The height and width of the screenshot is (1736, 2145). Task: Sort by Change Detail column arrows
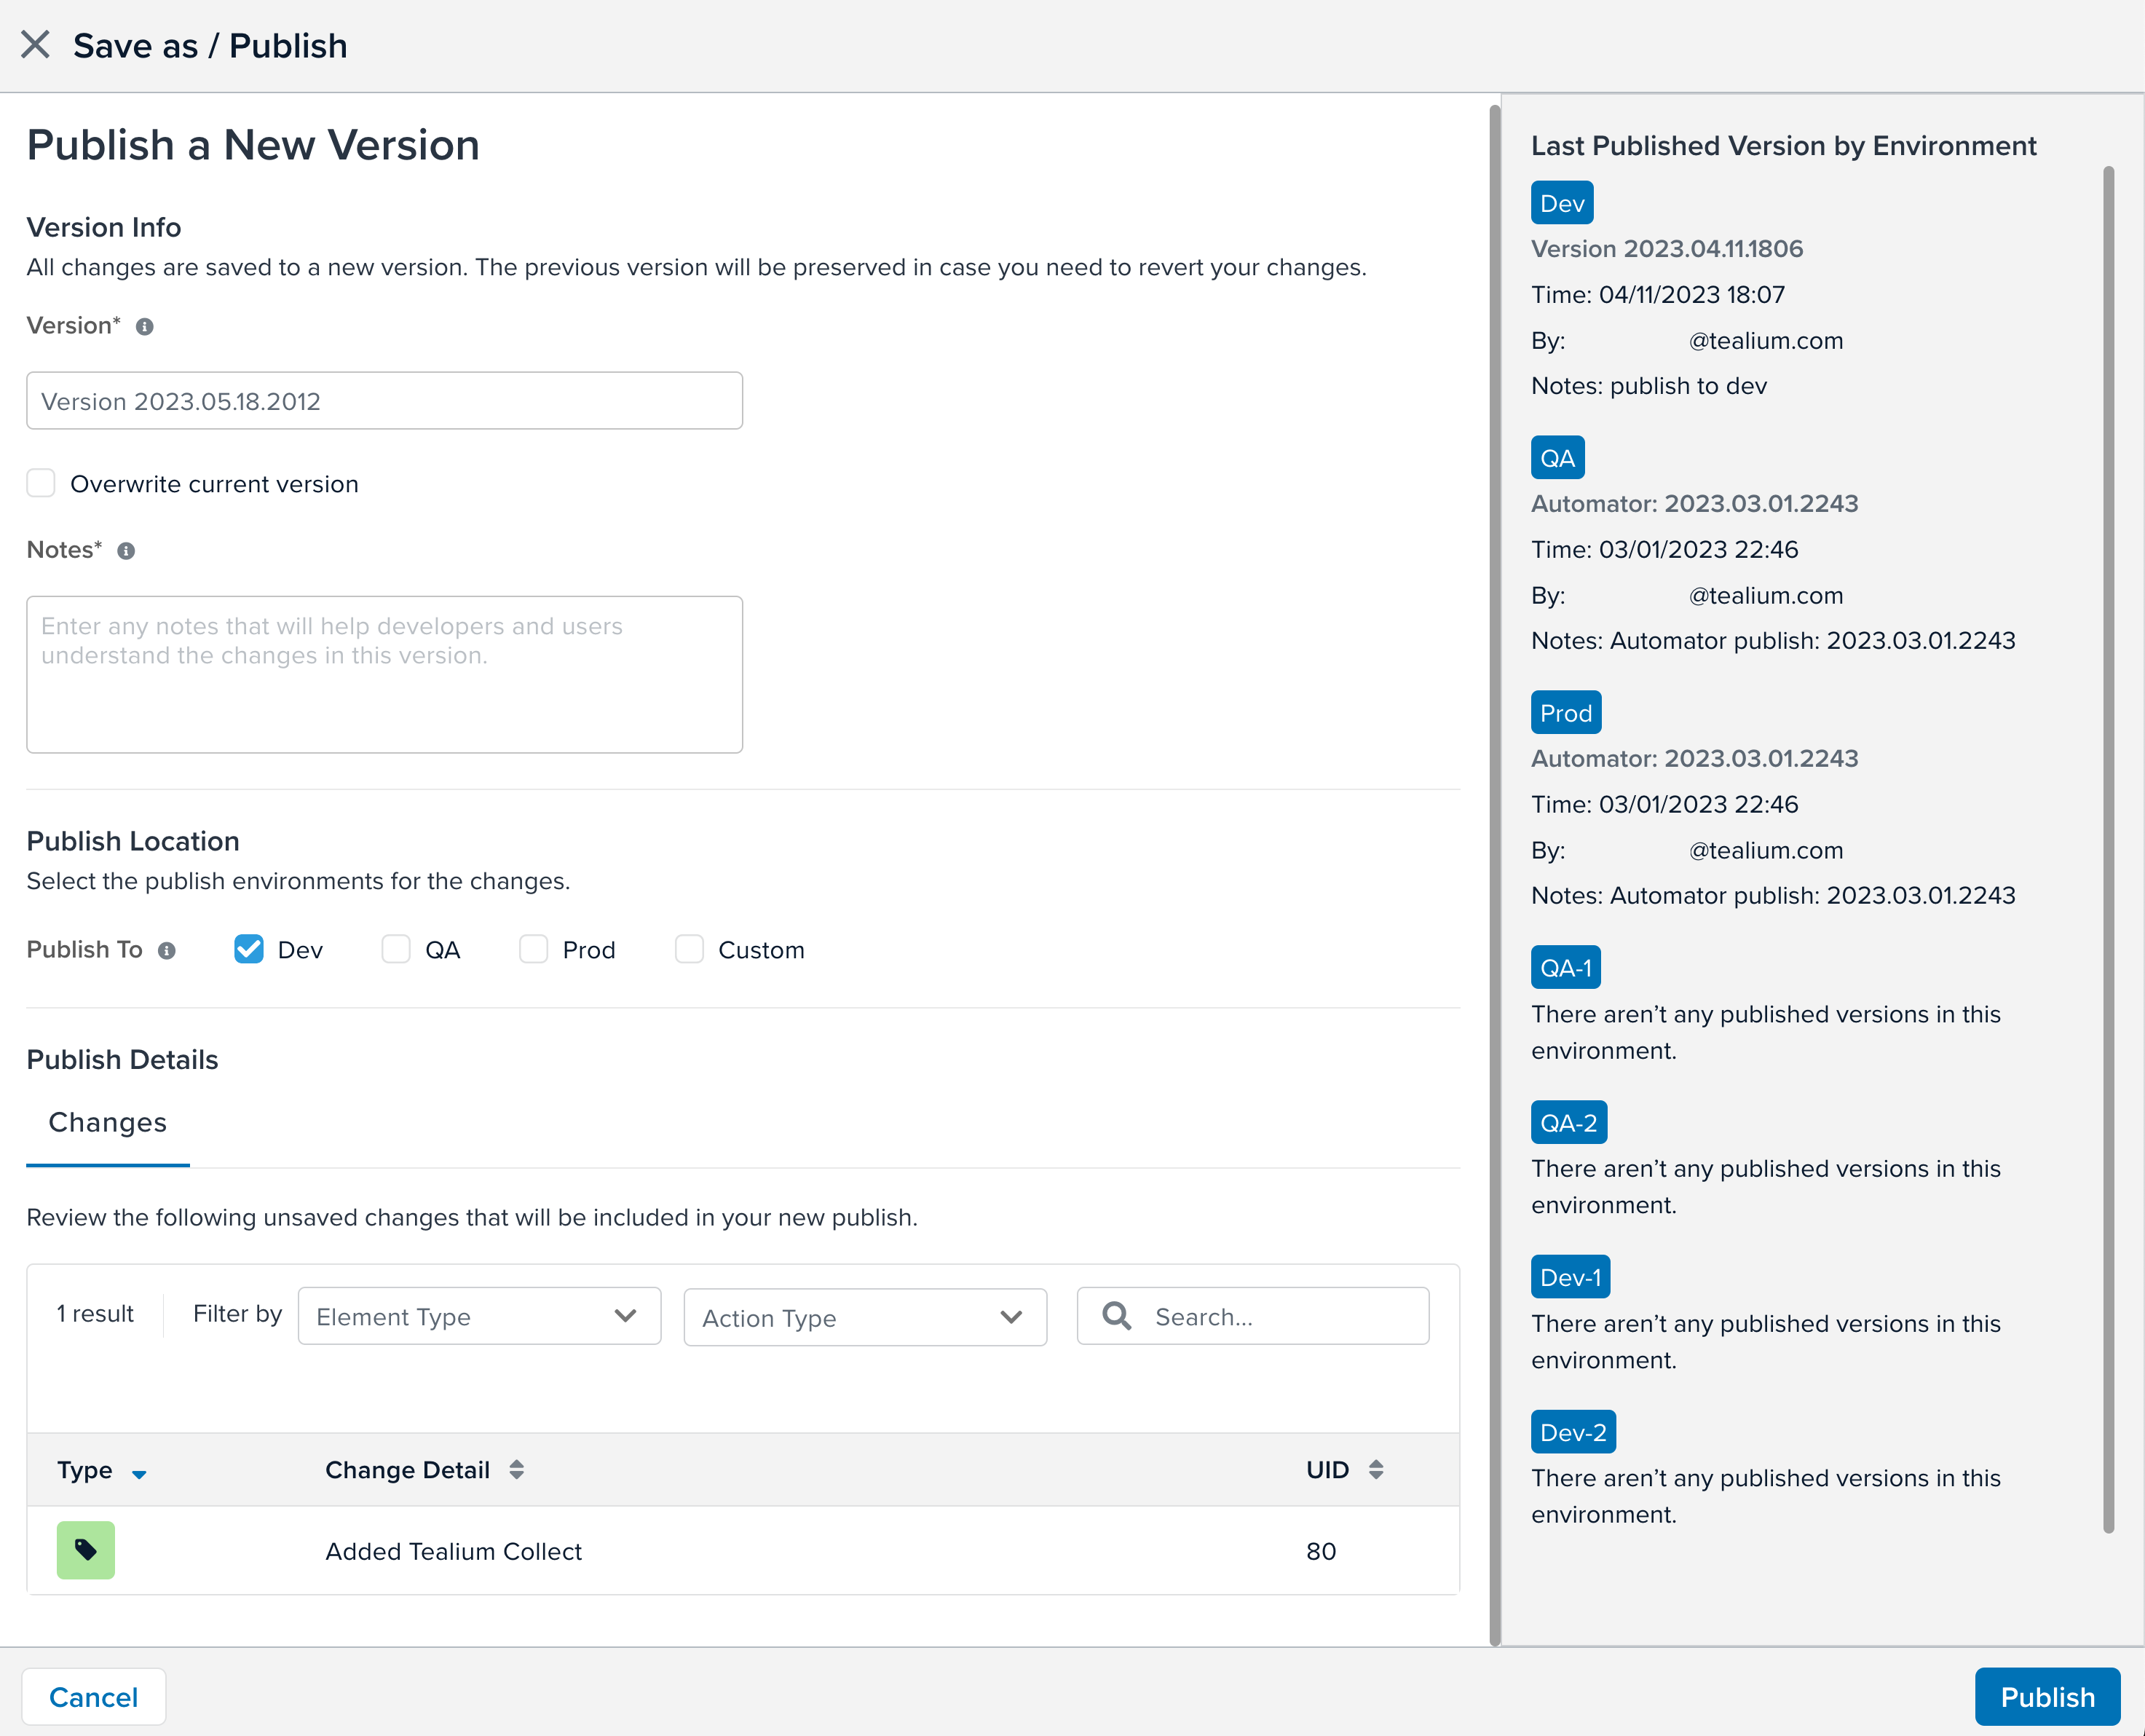pyautogui.click(x=516, y=1469)
